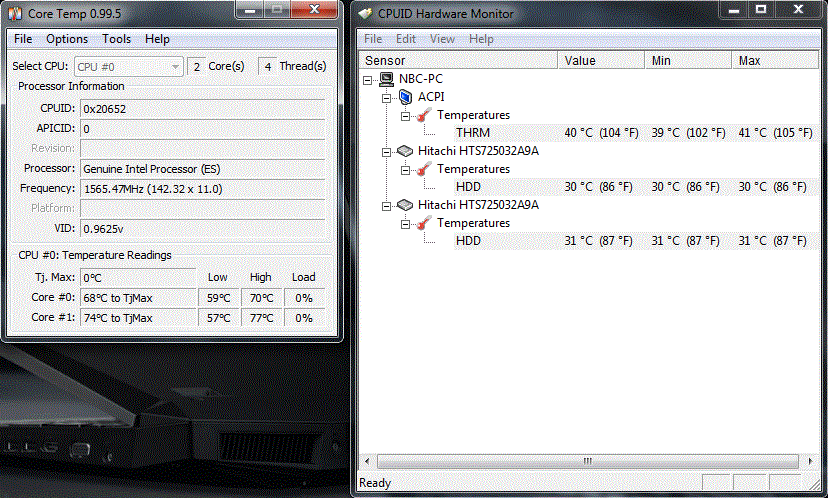Click Core #1 High value 77°C
The width and height of the screenshot is (828, 498).
tap(261, 318)
